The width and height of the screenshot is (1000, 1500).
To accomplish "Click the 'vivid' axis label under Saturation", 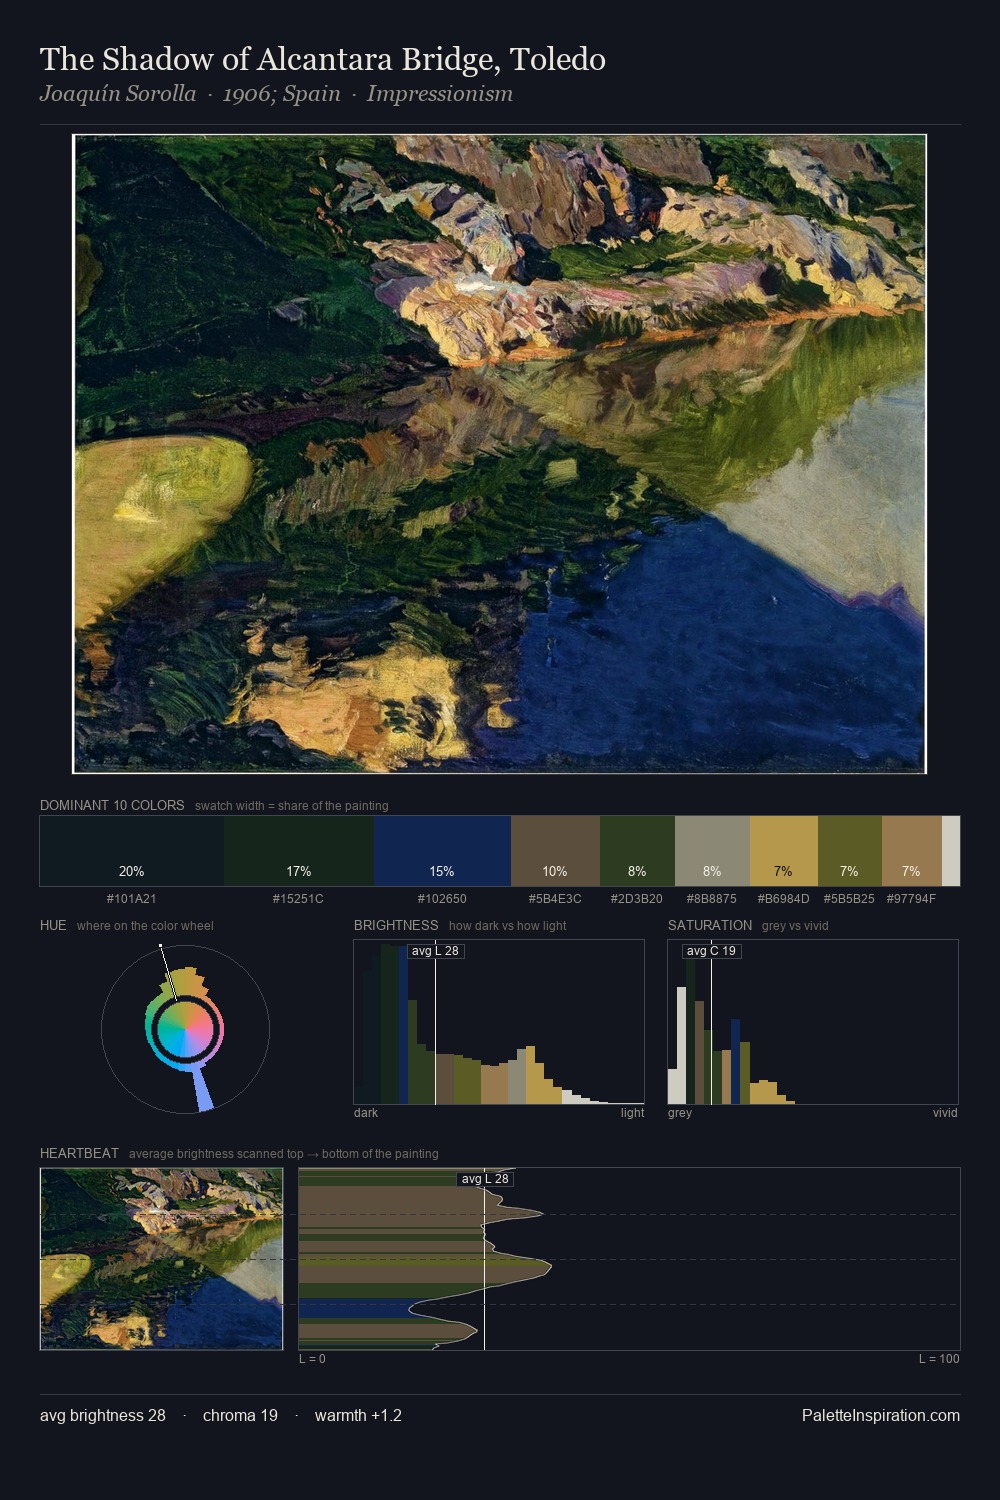I will pyautogui.click(x=945, y=1113).
